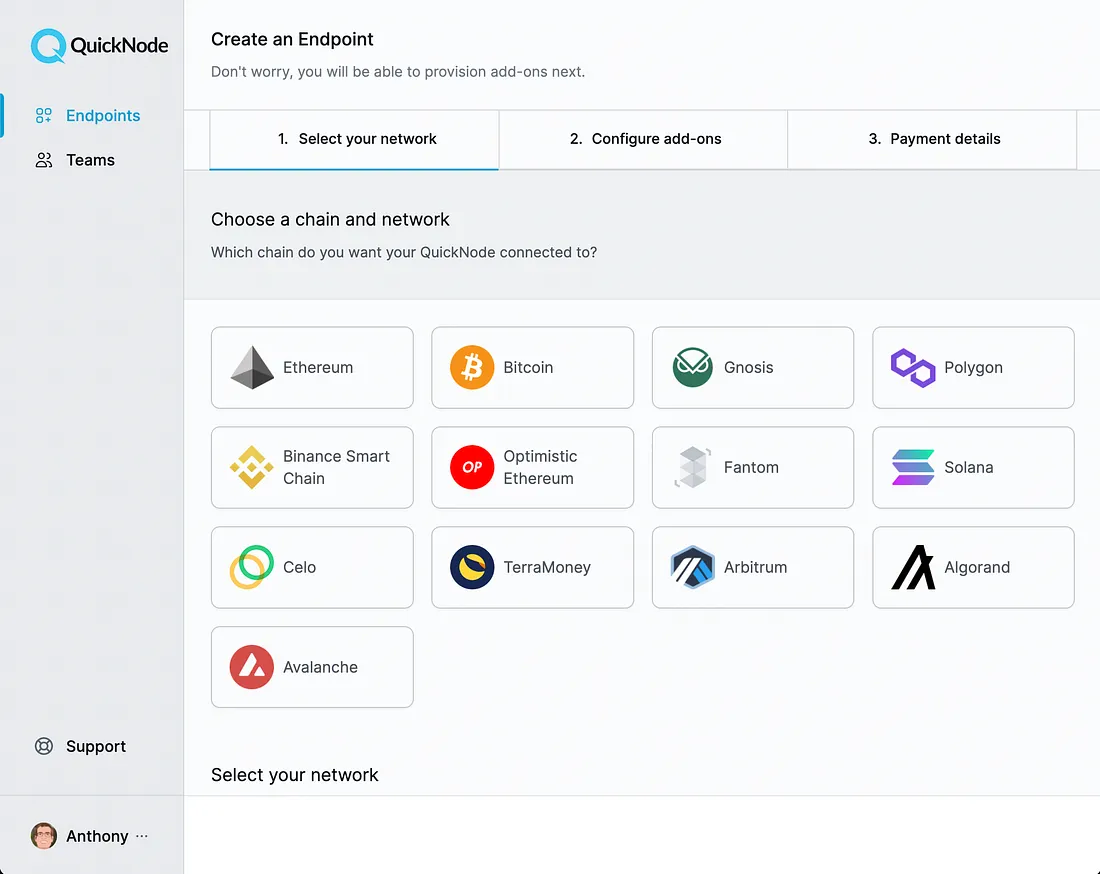The width and height of the screenshot is (1100, 874).
Task: Navigate to Teams in sidebar
Action: [x=90, y=160]
